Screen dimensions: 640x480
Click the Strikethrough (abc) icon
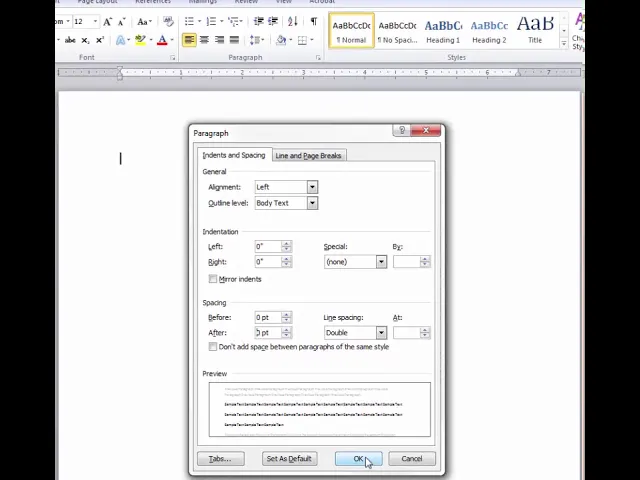point(70,40)
